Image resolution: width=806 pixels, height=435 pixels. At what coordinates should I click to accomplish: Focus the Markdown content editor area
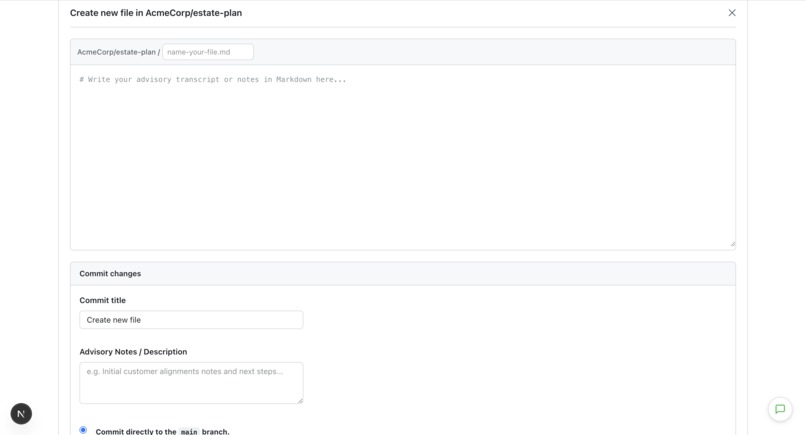tap(403, 157)
